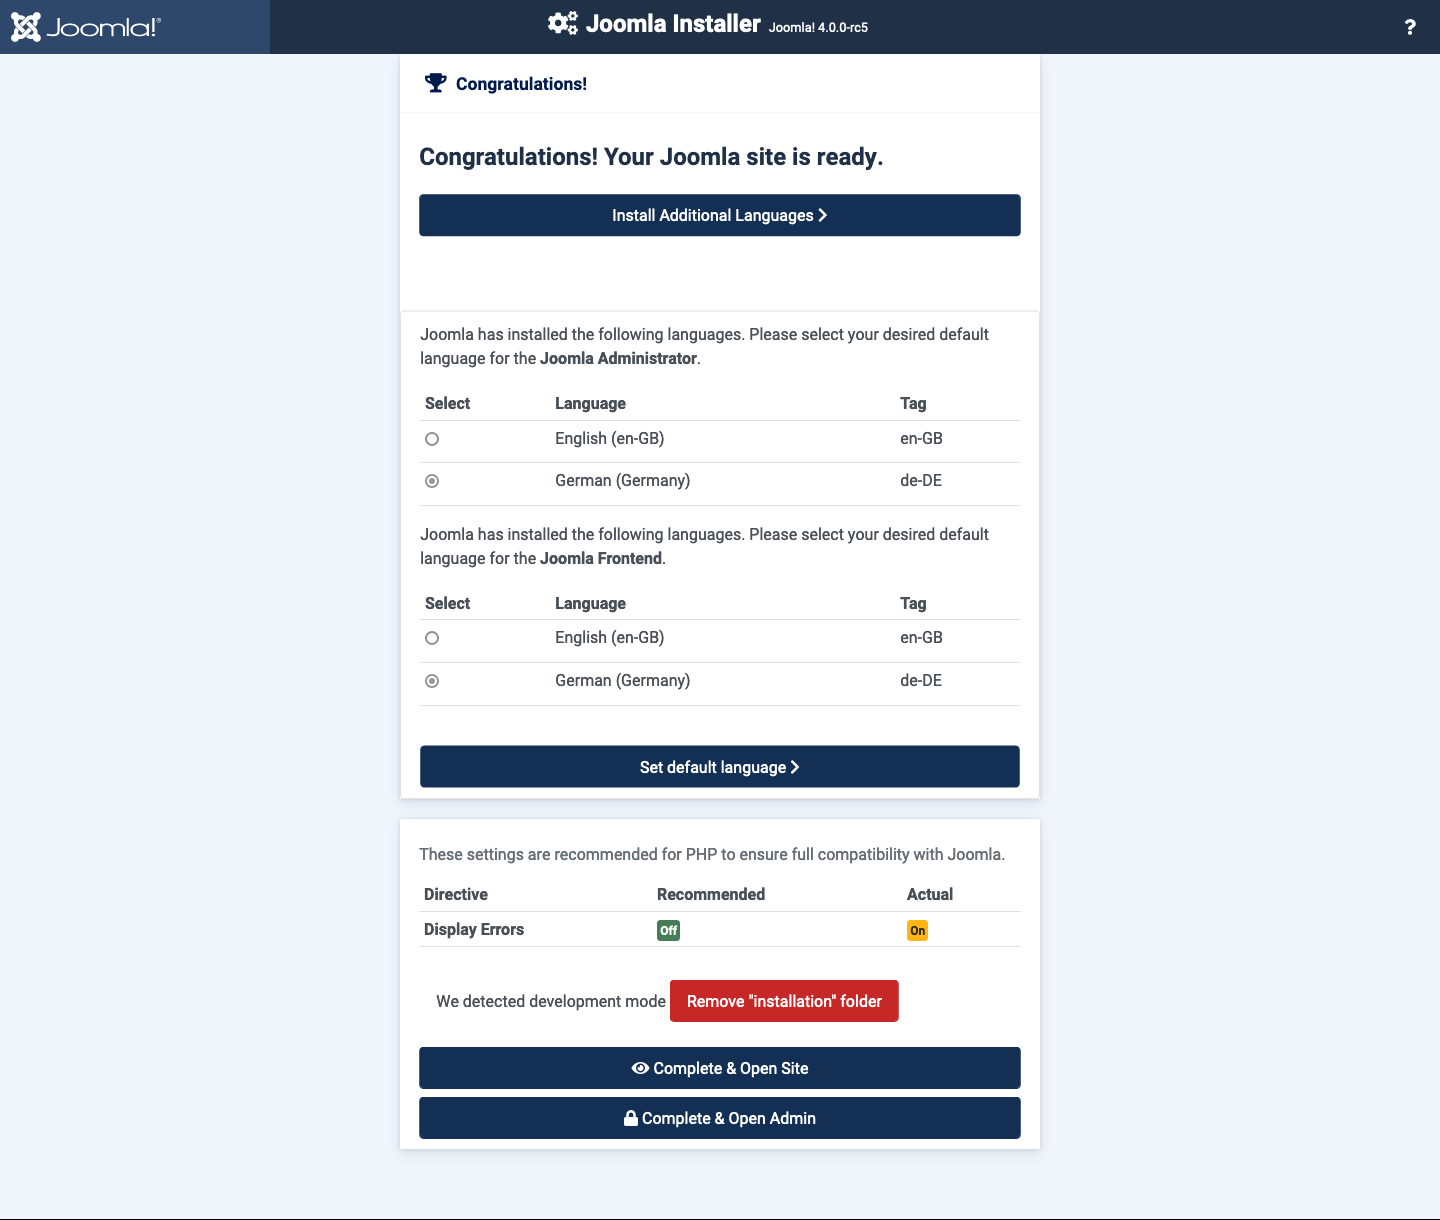Click "Actual" column header
The width and height of the screenshot is (1440, 1220).
[930, 894]
